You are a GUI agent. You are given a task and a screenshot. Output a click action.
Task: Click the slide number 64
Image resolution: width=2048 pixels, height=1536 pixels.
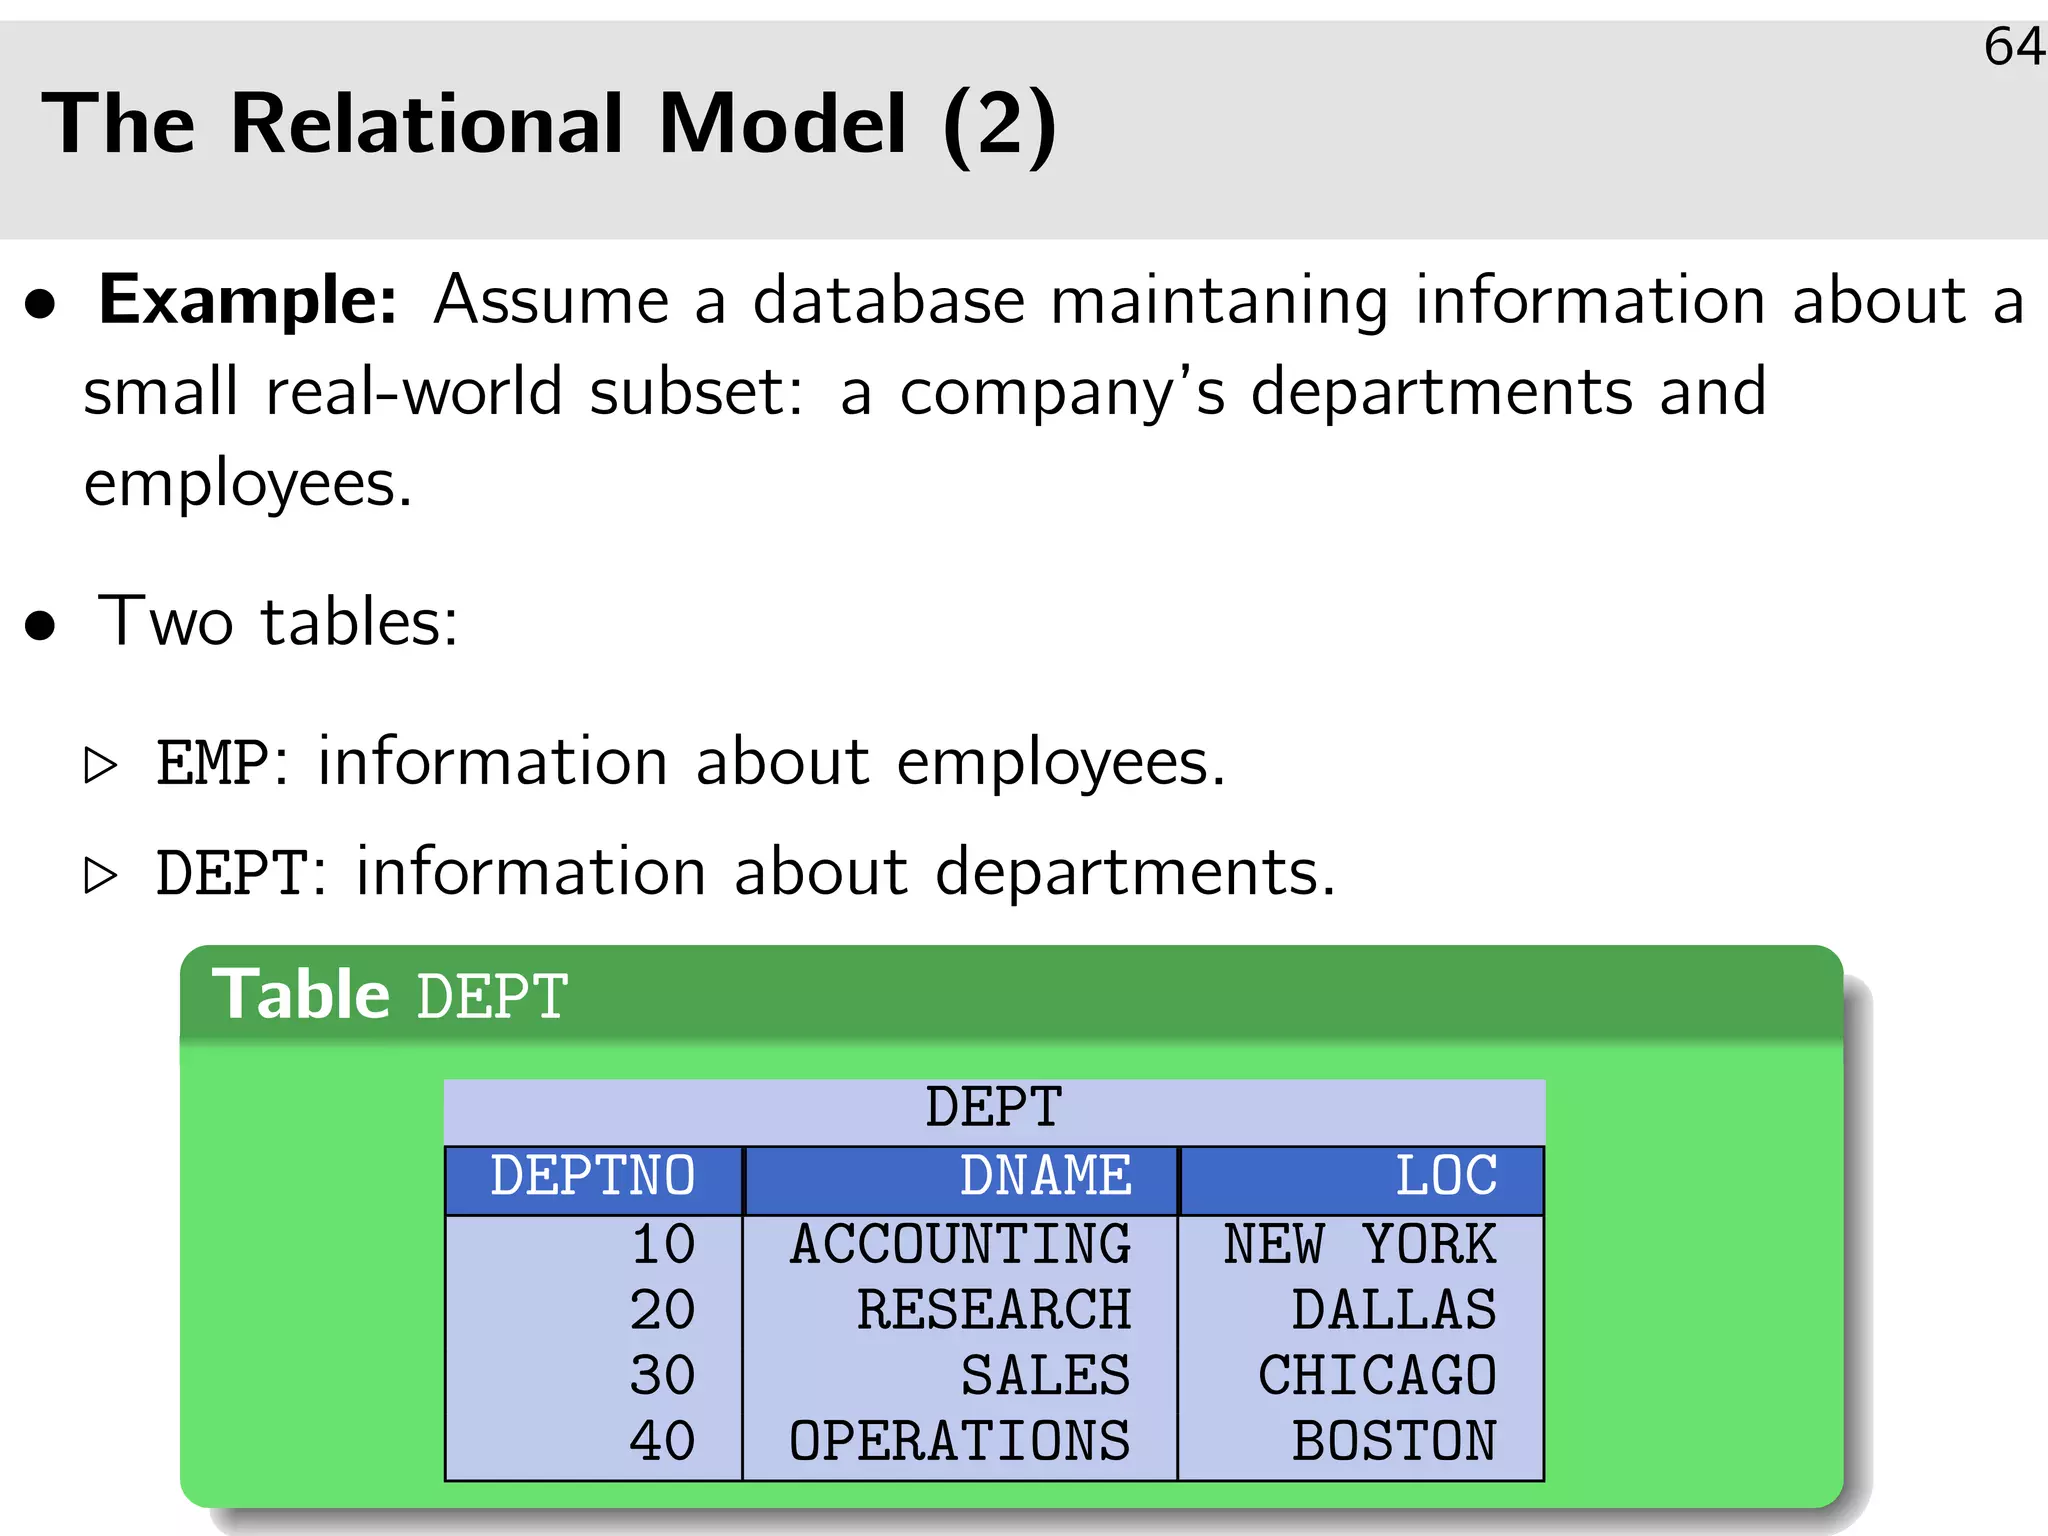(2013, 47)
